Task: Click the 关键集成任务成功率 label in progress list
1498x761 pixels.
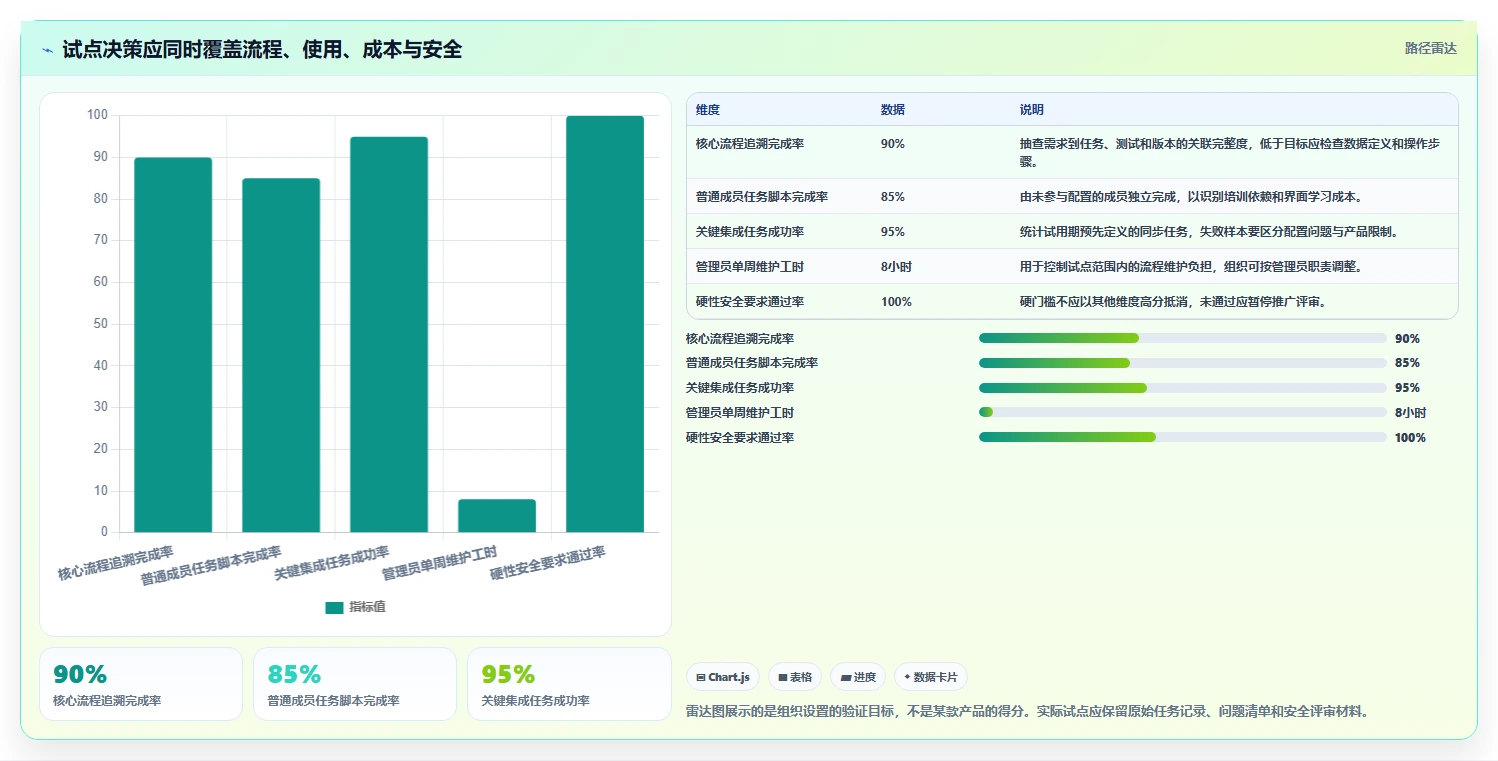Action: [x=740, y=388]
